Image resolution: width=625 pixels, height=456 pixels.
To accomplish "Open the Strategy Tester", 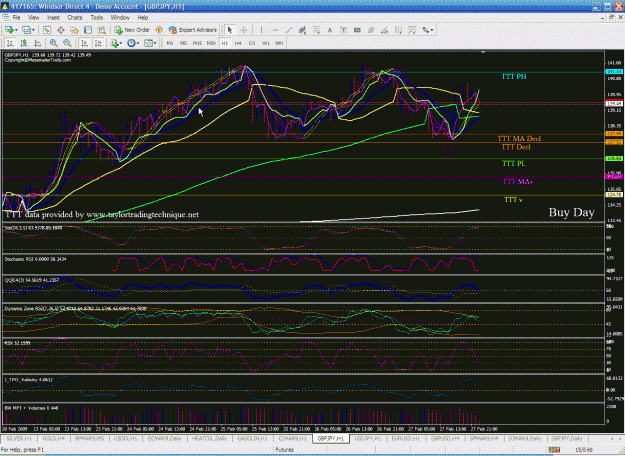I will tap(102, 30).
